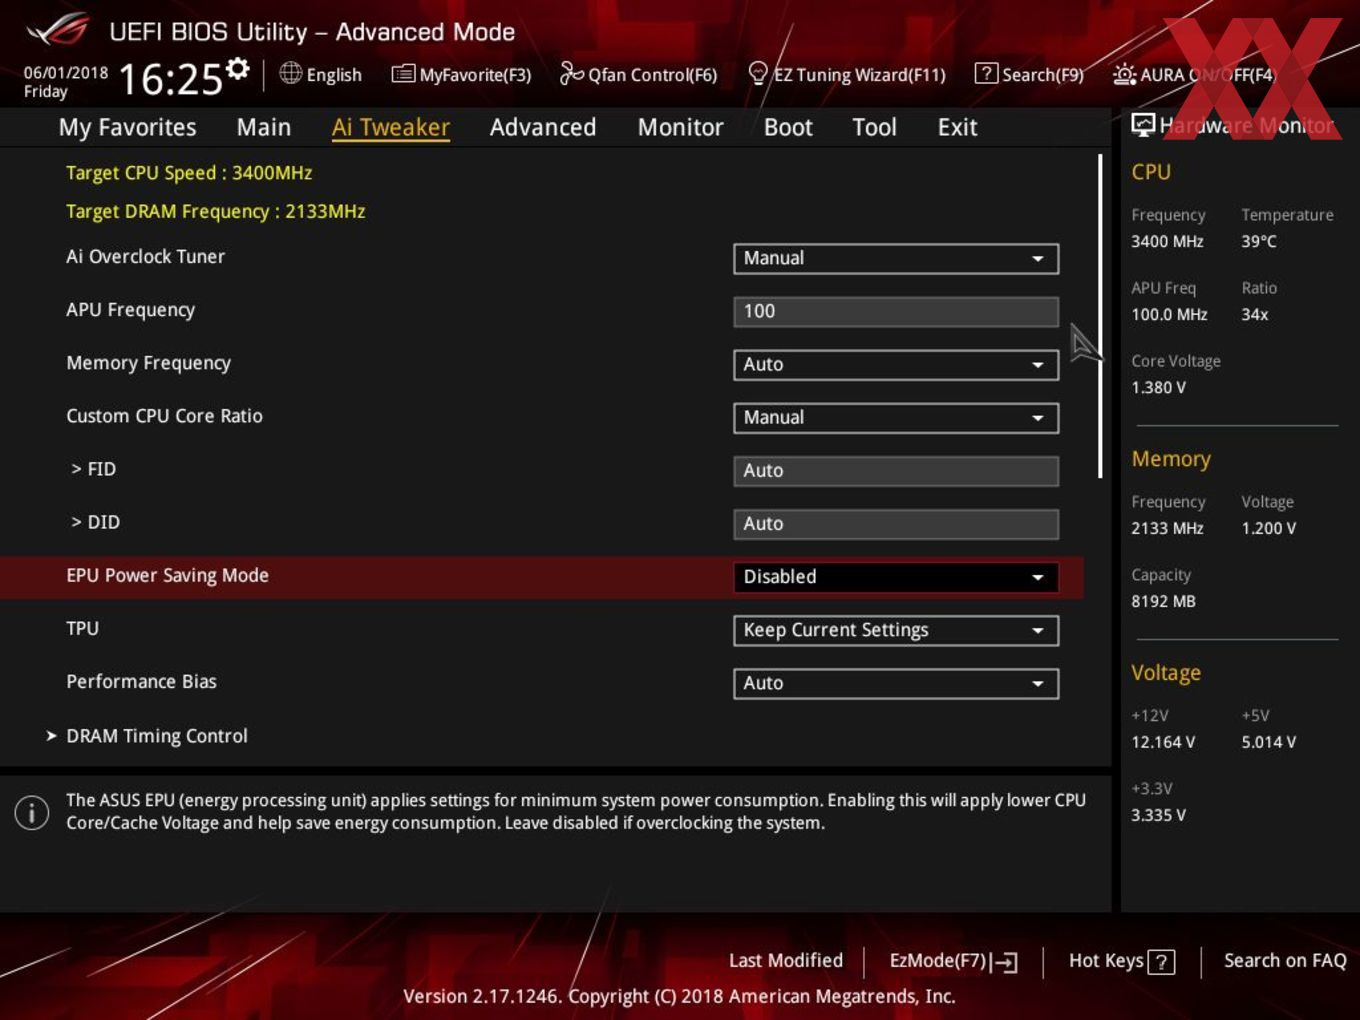
Task: Click the settings list vertical scrollbar
Action: tap(1100, 316)
